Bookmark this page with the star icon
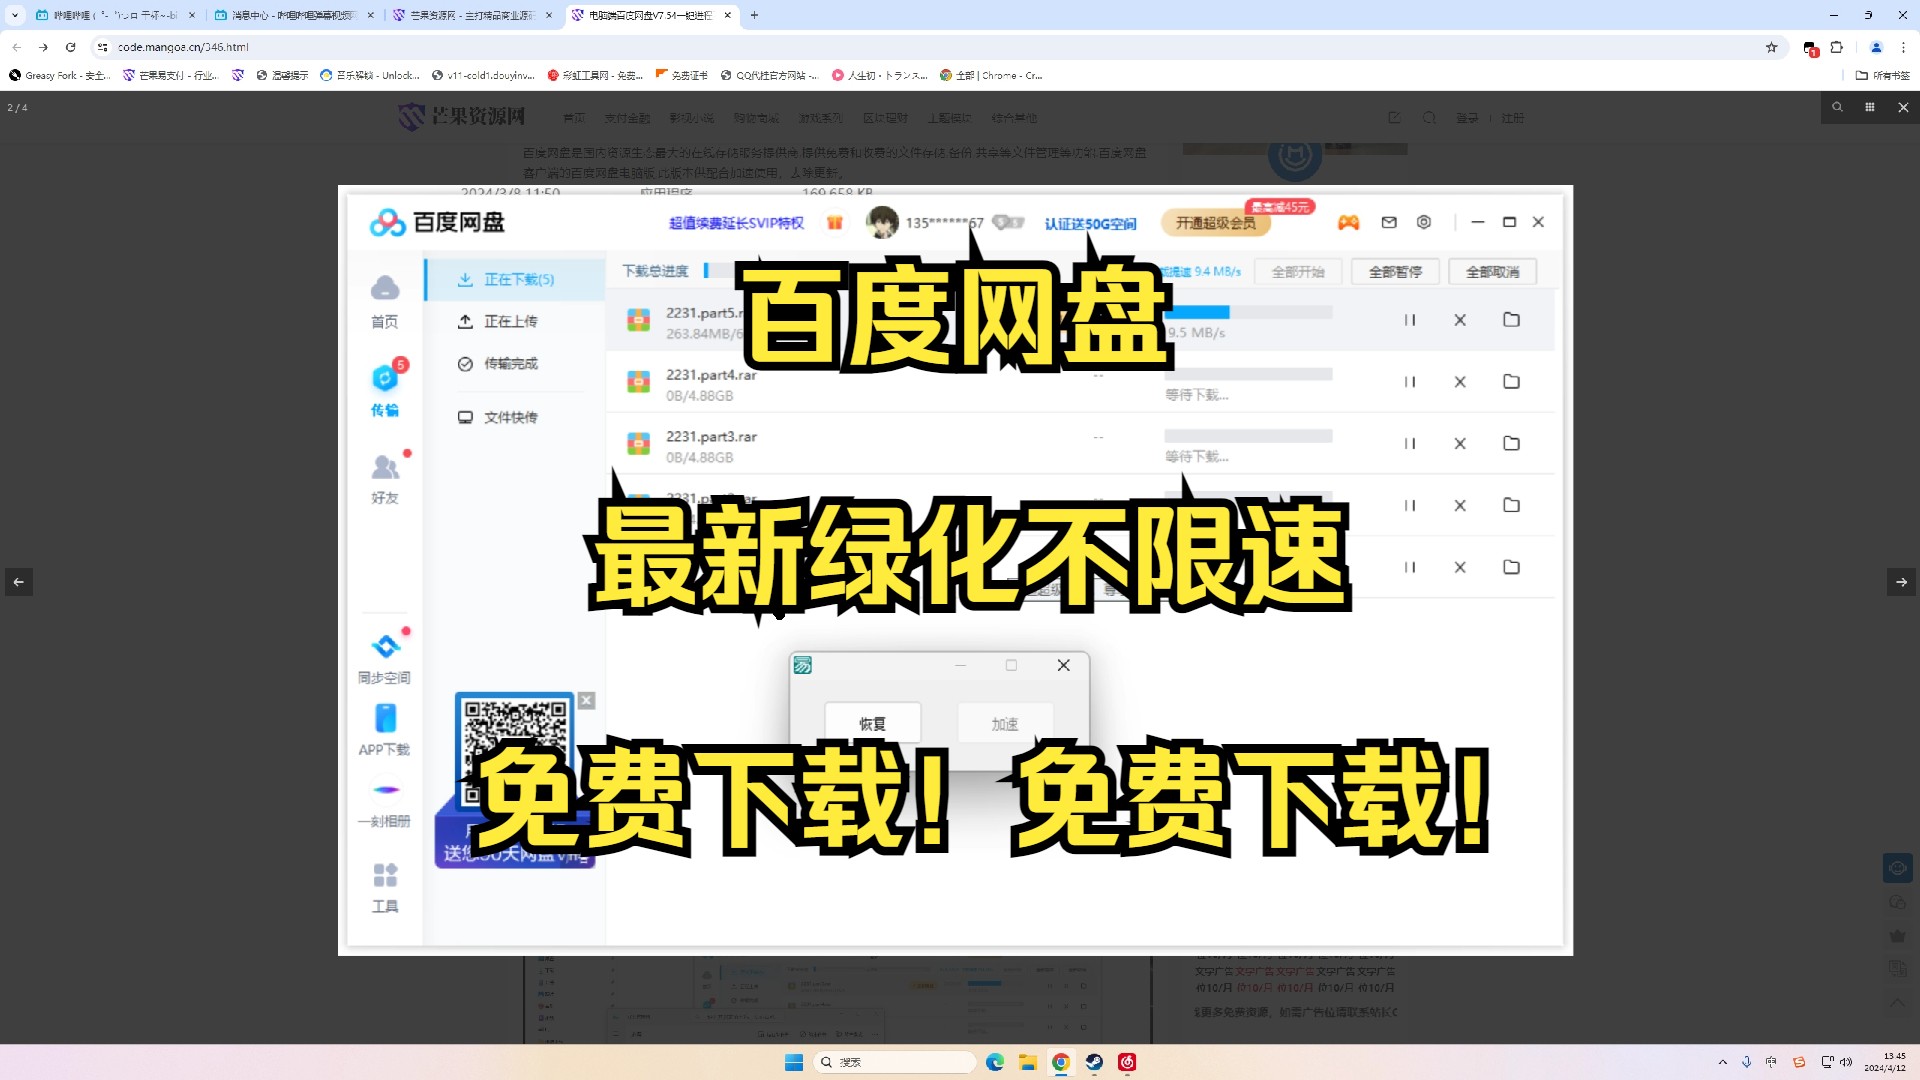The image size is (1920, 1080). pyautogui.click(x=1771, y=47)
